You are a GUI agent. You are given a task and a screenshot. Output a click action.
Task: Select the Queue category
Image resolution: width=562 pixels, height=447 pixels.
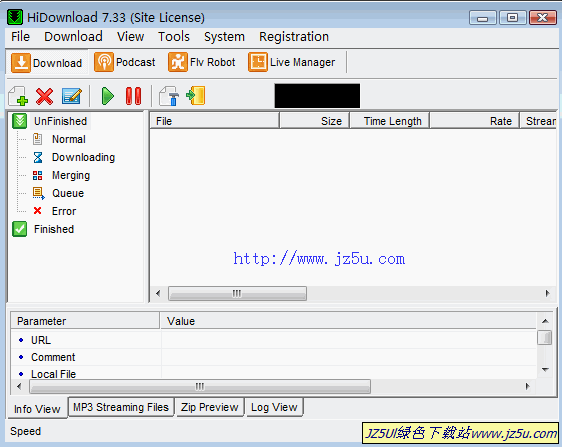(68, 193)
